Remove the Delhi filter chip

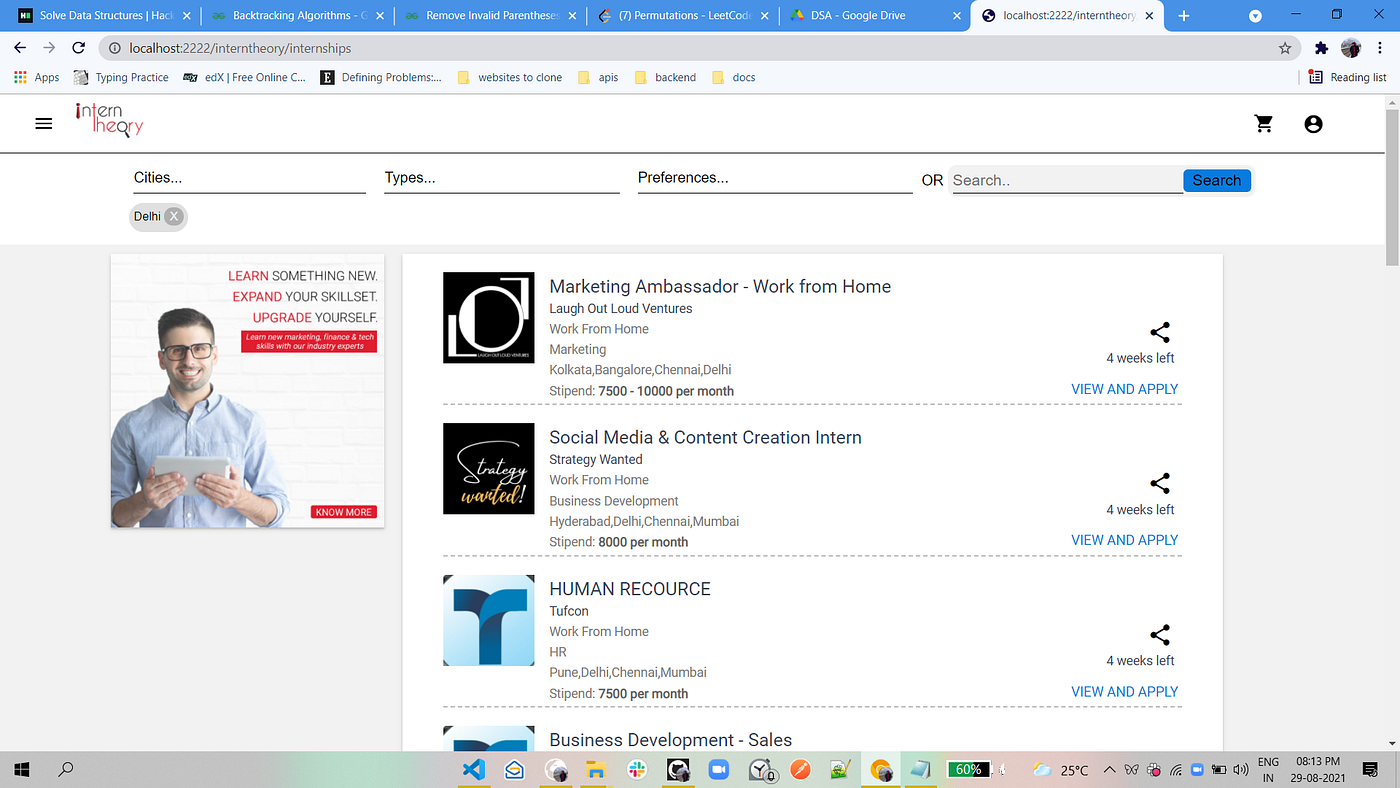pyautogui.click(x=174, y=216)
